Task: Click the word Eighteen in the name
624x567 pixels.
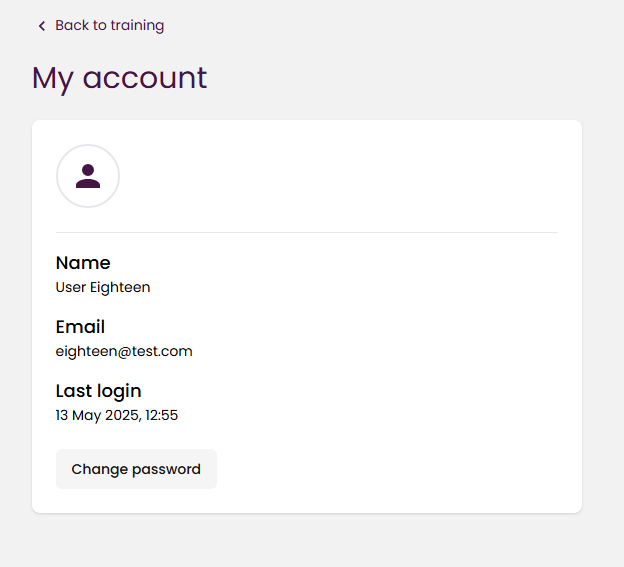Action: (x=120, y=287)
